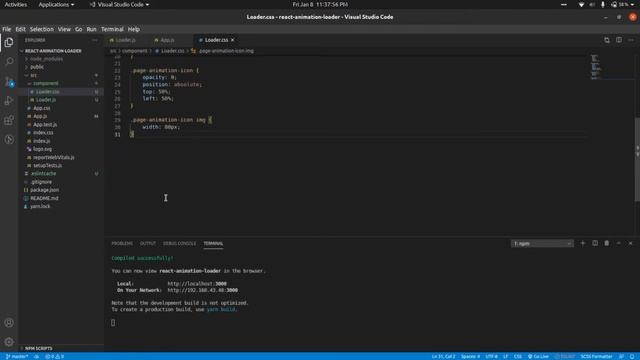The height and width of the screenshot is (360, 640).
Task: Open the Edit menu
Action: pyautogui.click(x=20, y=29)
